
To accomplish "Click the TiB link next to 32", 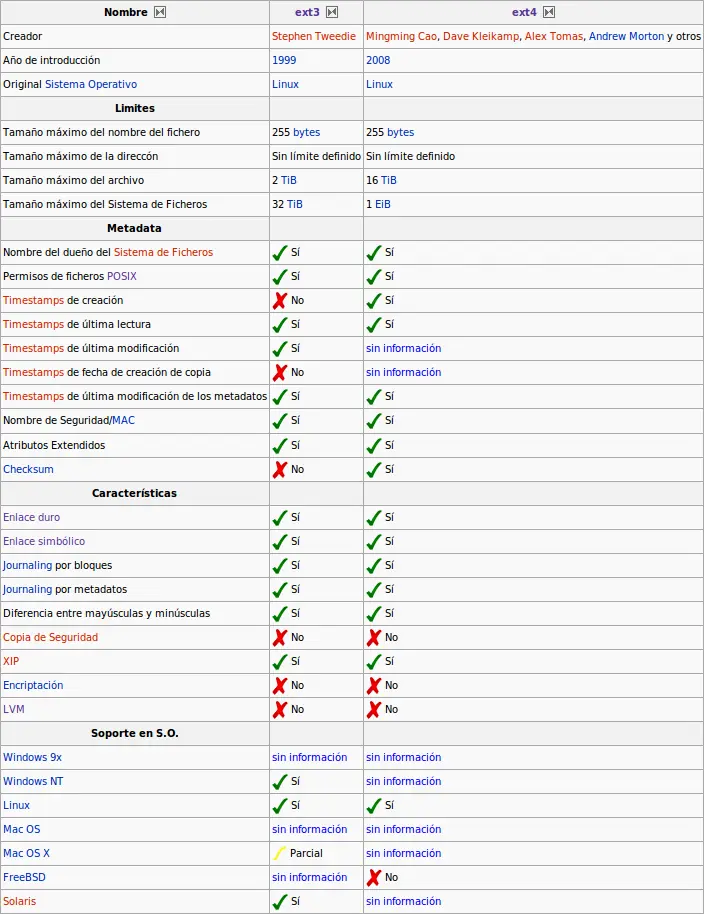I will pos(295,204).
